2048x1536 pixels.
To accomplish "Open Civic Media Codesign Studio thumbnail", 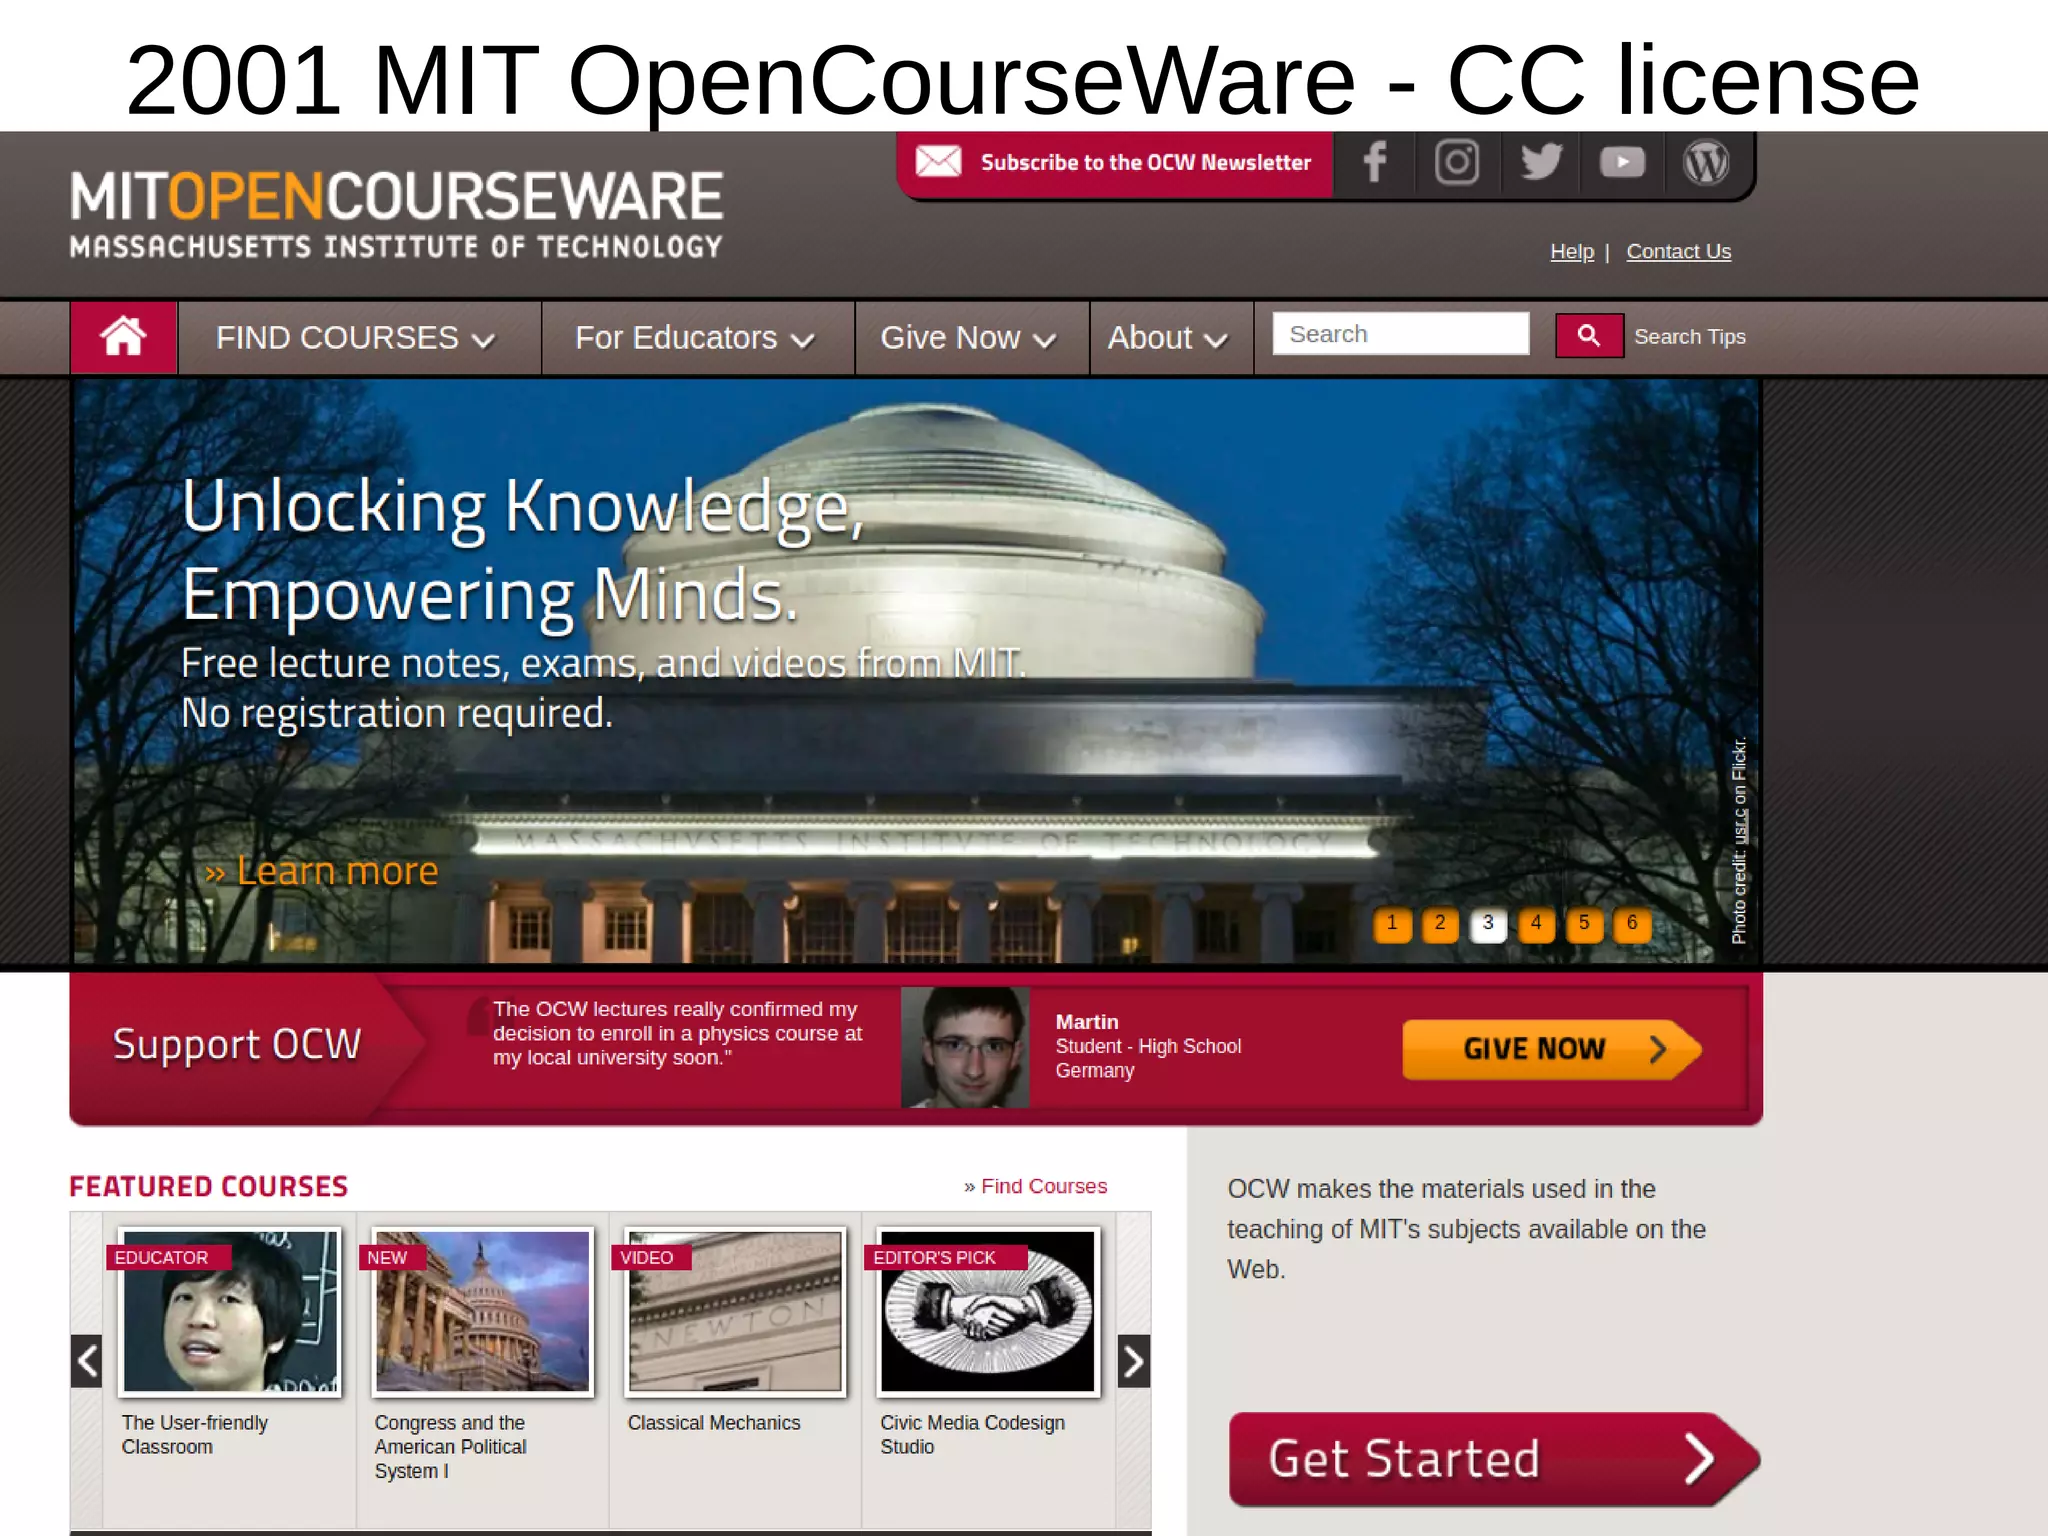I will tap(988, 1311).
